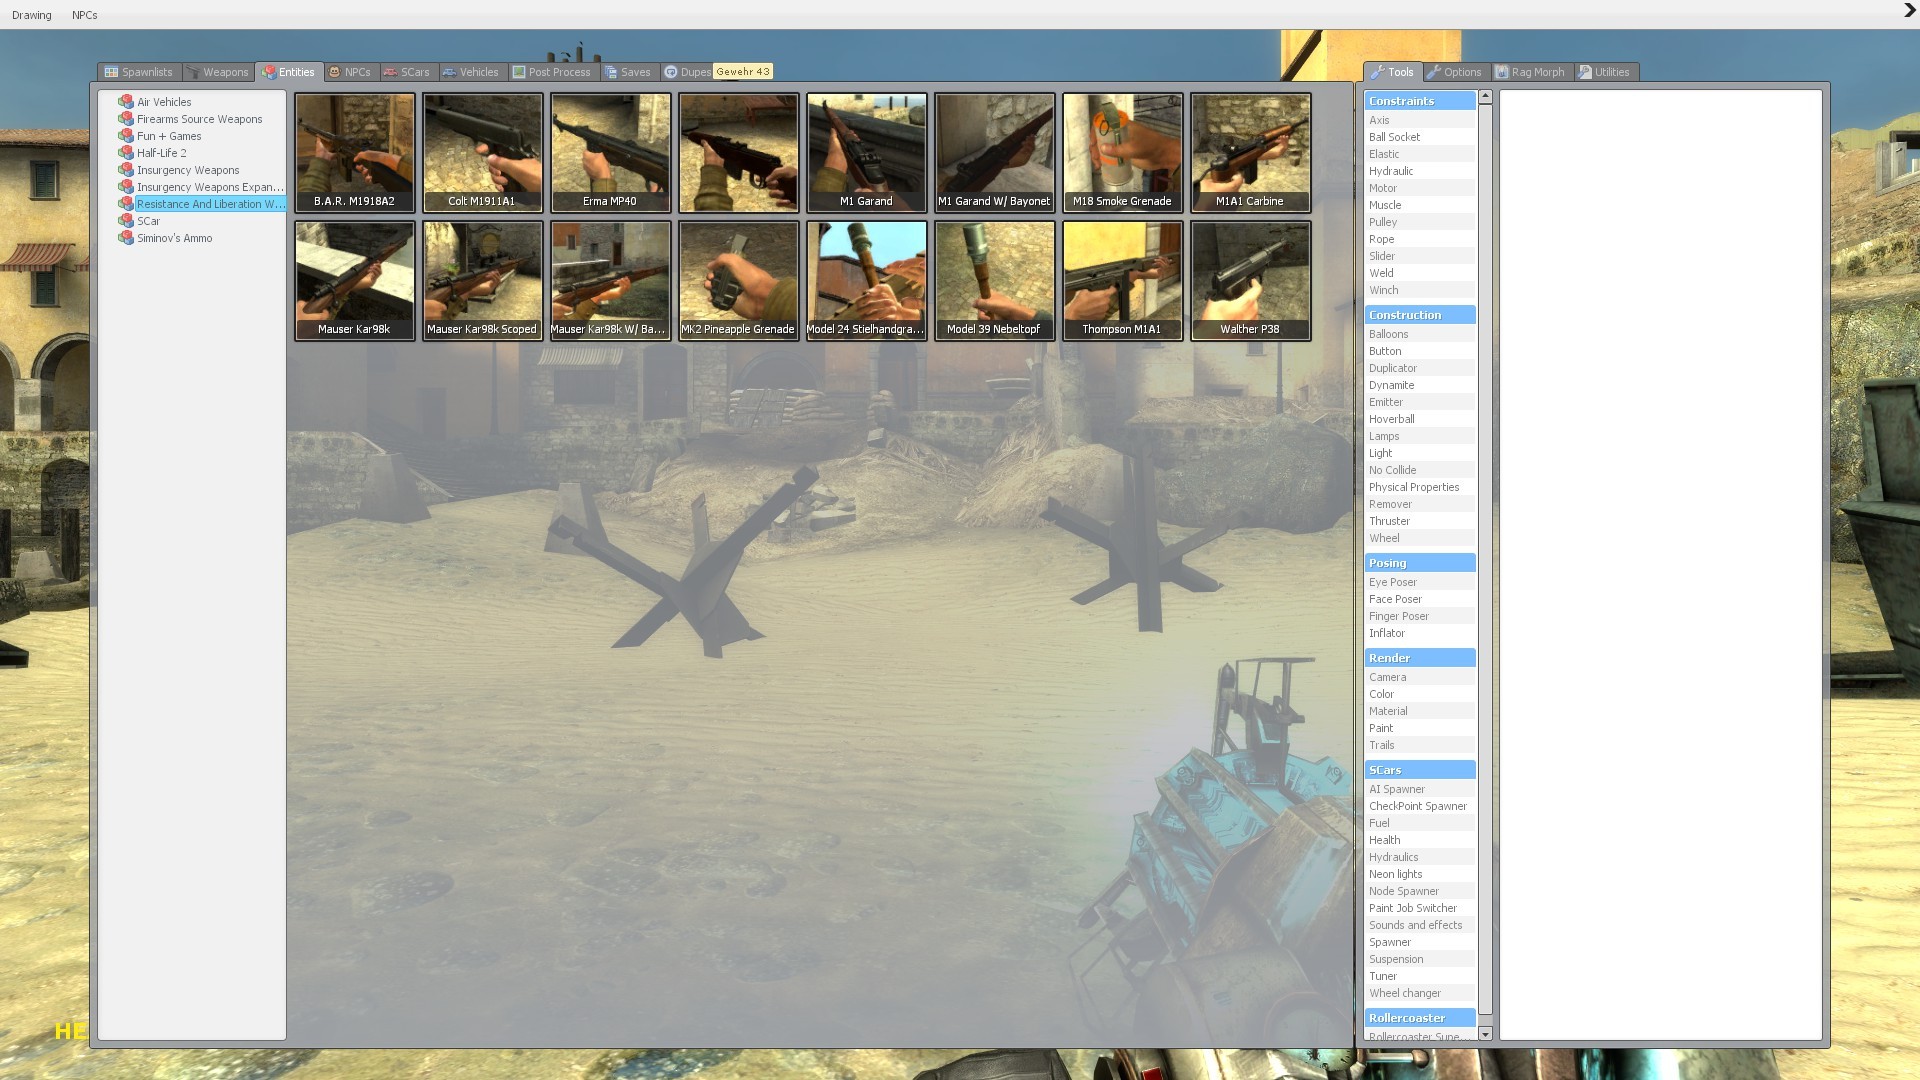Spawn the Mauser Kar98k W/ Bayonet
The image size is (1920, 1080).
click(611, 281)
